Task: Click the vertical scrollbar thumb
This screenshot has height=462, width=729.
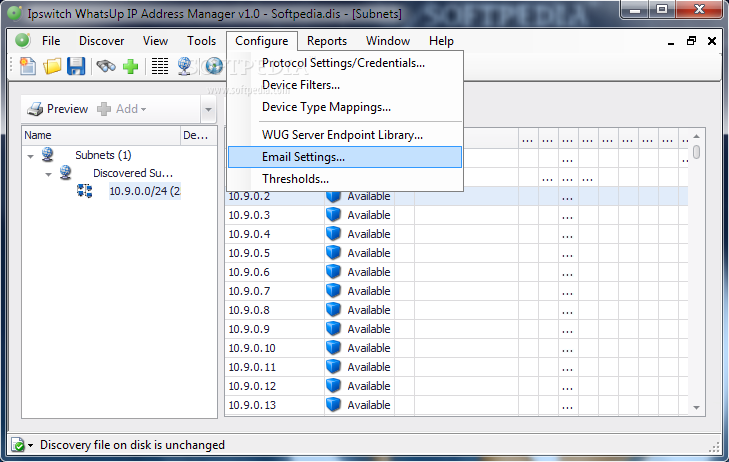Action: (x=696, y=152)
